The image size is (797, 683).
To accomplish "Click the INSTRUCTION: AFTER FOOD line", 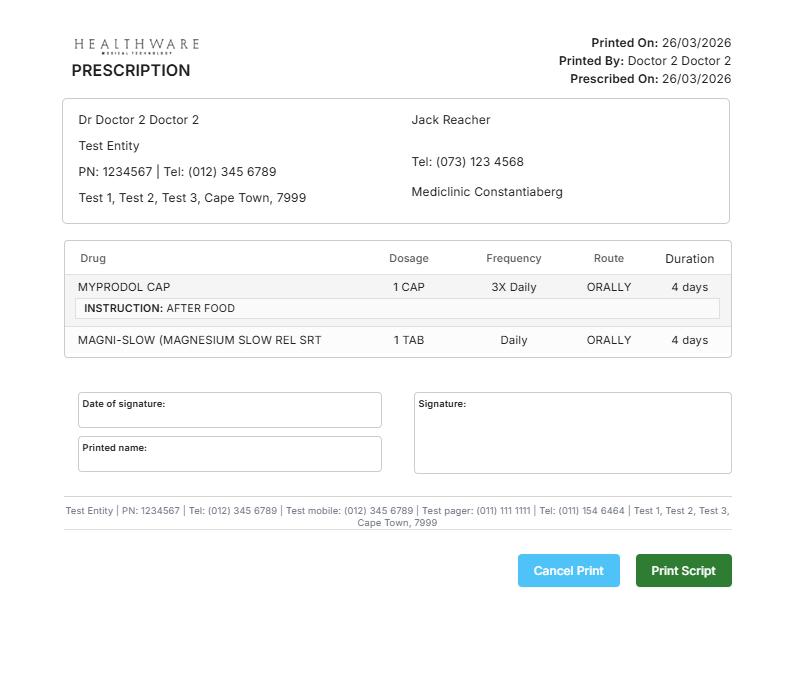I will tap(397, 308).
